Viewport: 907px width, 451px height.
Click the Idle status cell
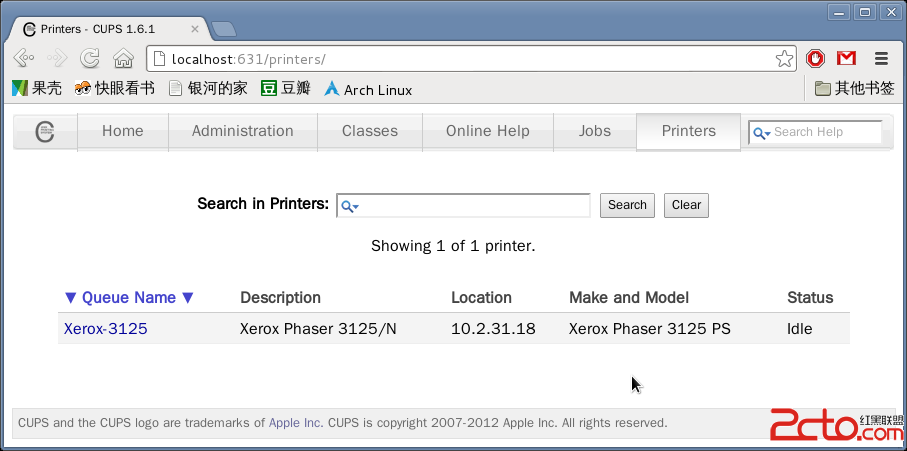point(799,329)
